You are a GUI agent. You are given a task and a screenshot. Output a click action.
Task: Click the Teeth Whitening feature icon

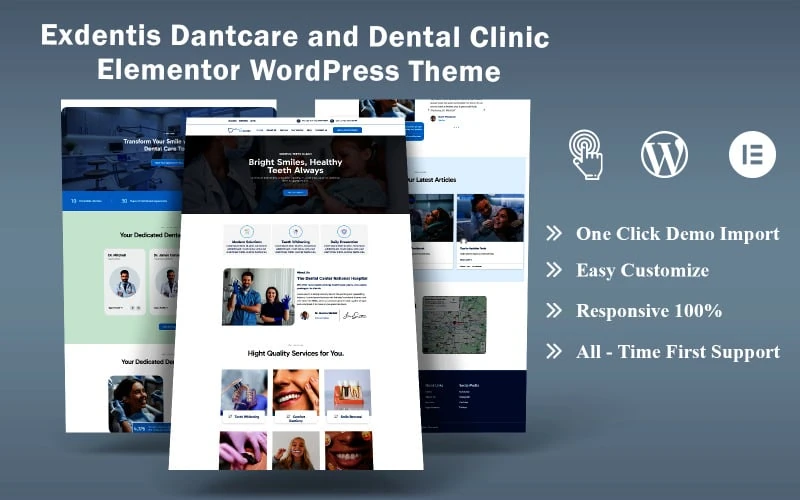(295, 232)
